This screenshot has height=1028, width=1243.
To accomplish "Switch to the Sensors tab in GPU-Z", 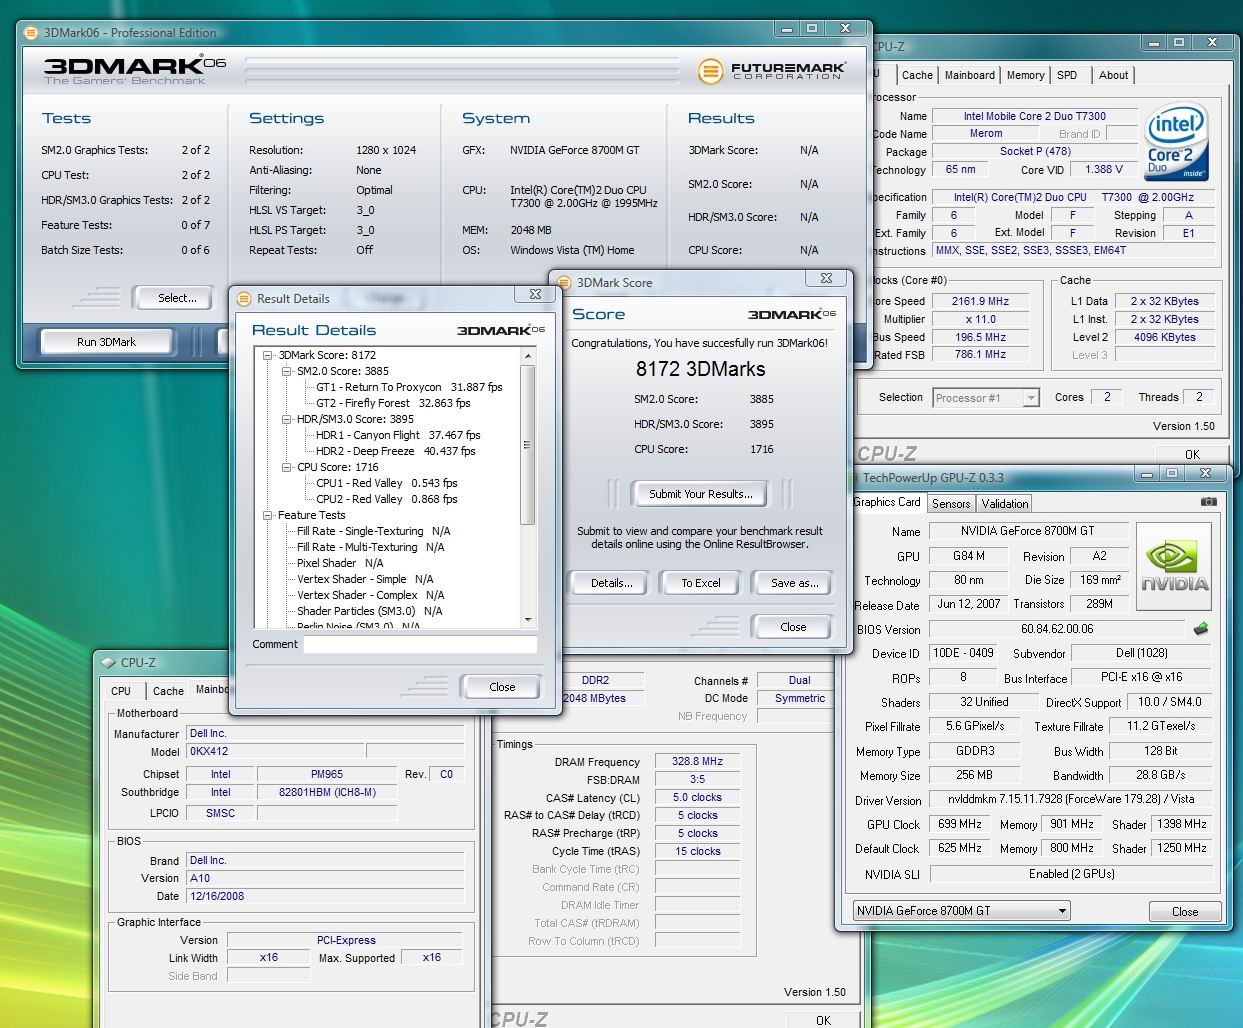I will 950,504.
